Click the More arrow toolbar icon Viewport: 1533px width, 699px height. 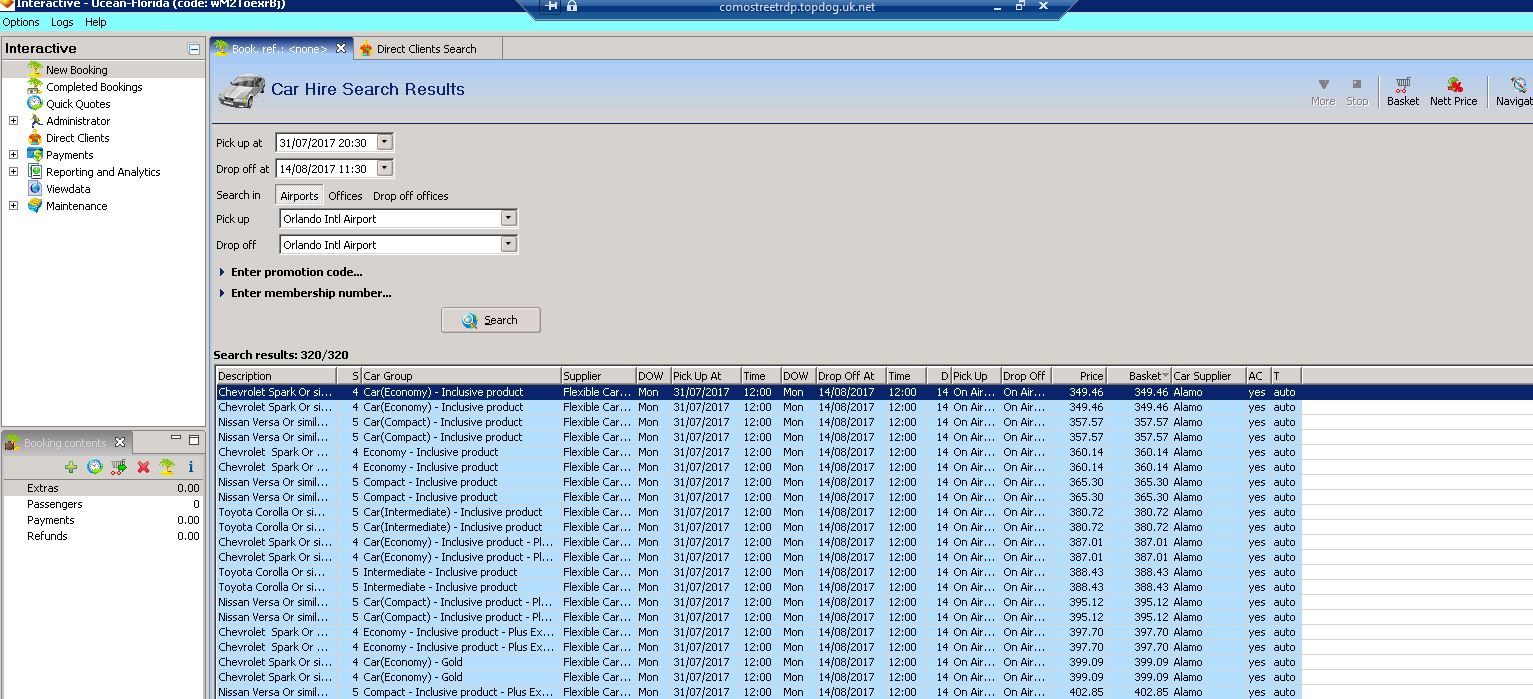[x=1323, y=92]
